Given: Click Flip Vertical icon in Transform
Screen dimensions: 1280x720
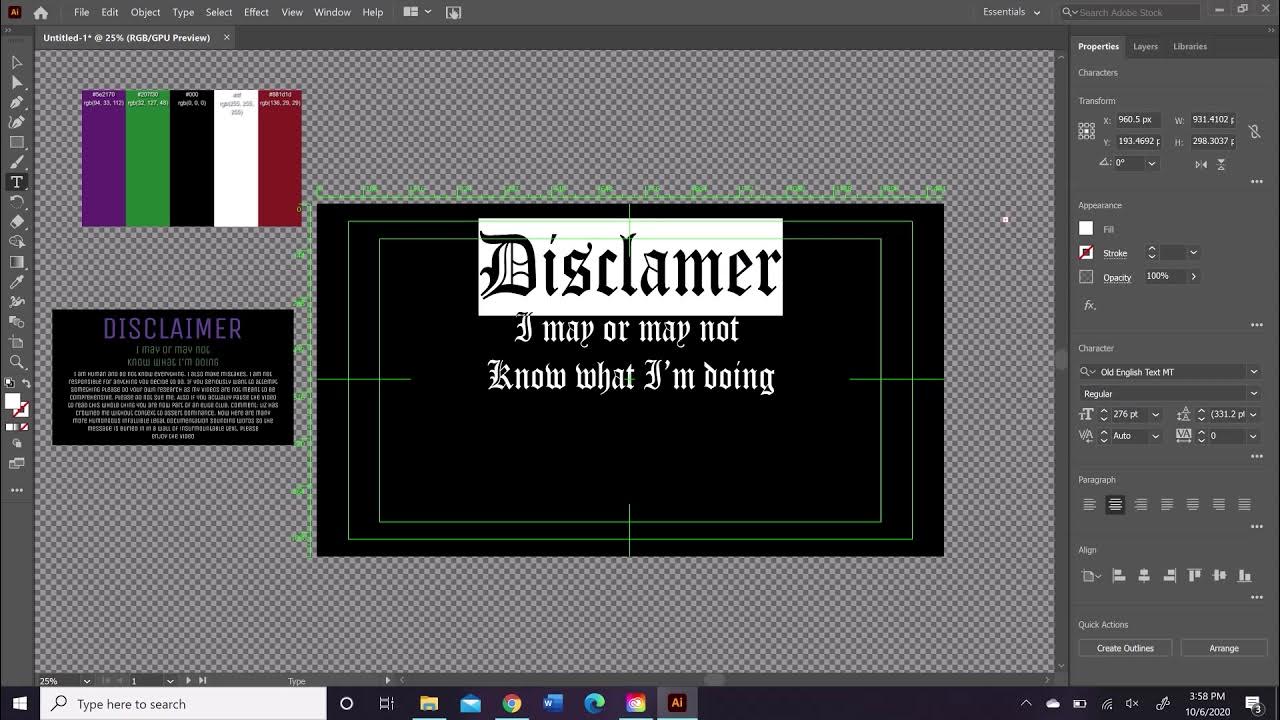Looking at the screenshot, I should [x=1222, y=163].
